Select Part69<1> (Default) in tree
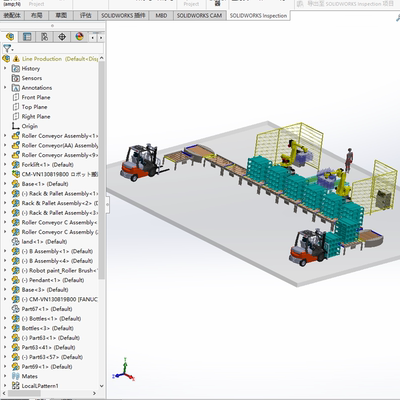 (47, 367)
